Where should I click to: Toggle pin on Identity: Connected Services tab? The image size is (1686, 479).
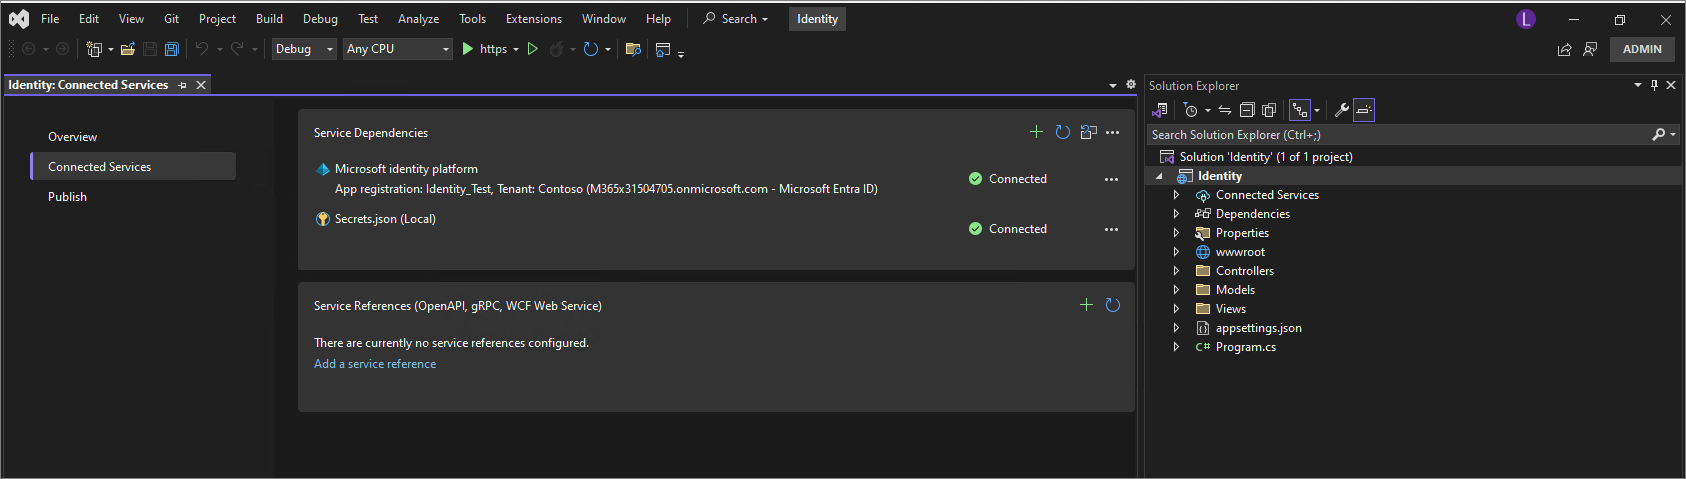point(182,85)
